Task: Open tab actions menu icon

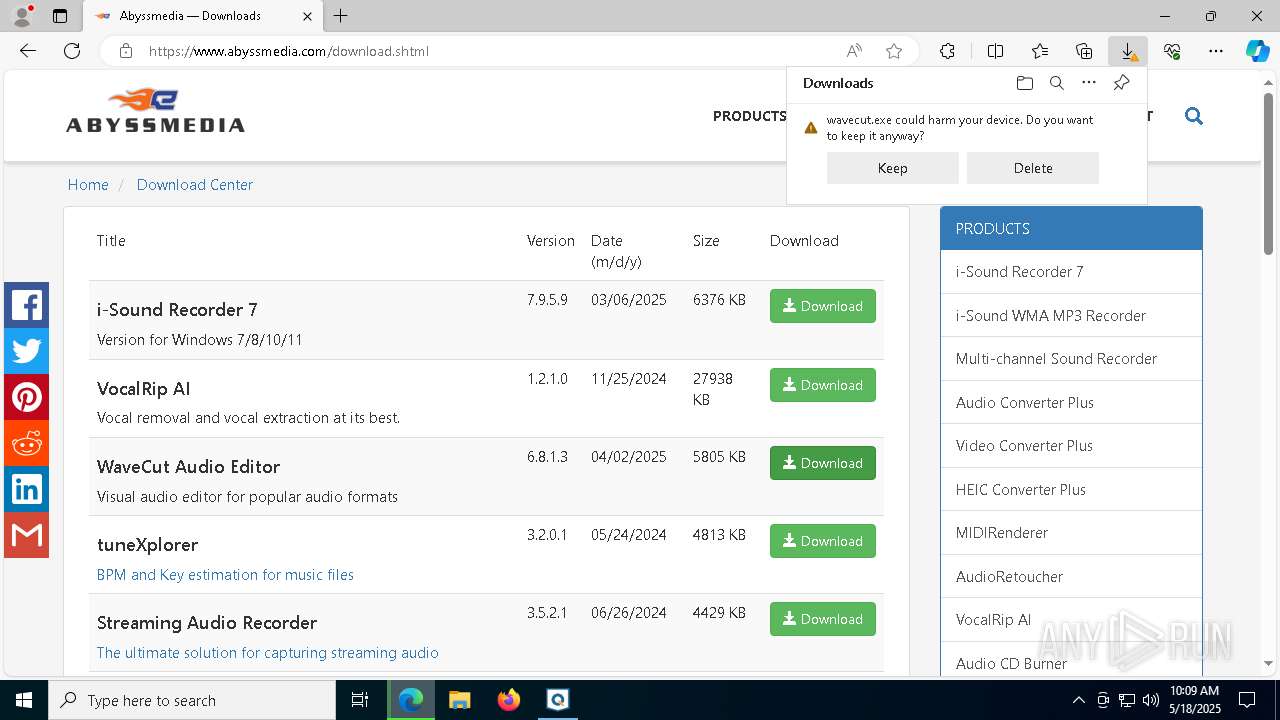Action: (60, 16)
